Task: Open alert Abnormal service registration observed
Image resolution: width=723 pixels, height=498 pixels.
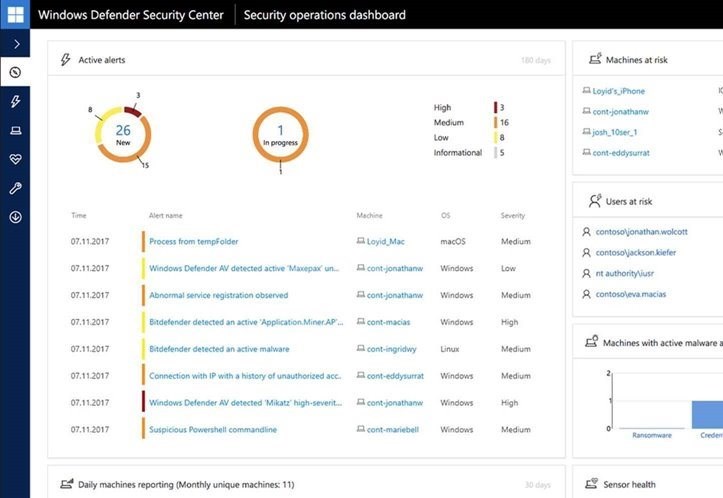Action: coord(219,295)
